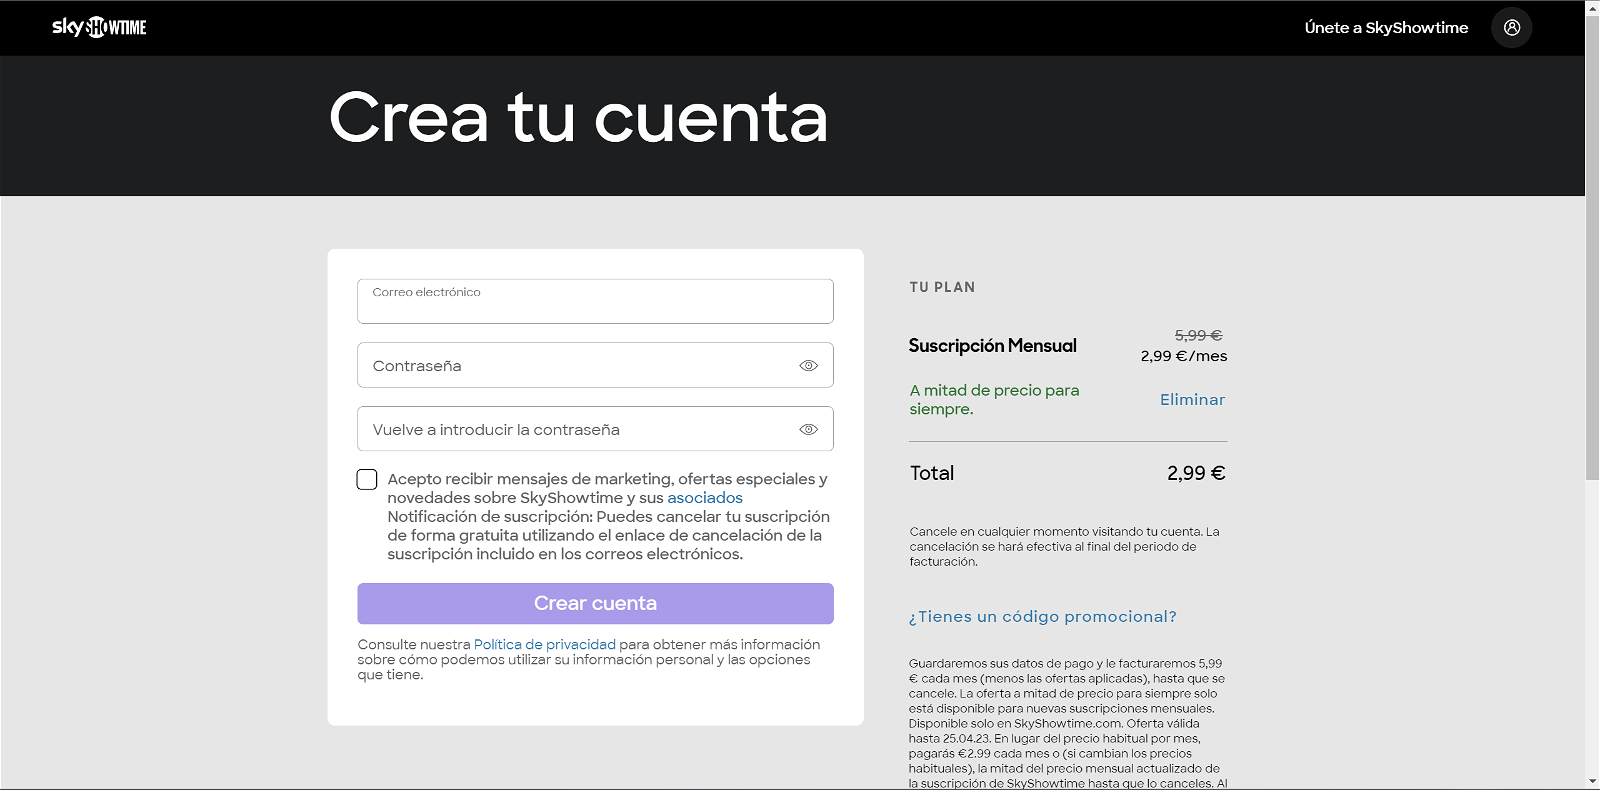
Task: Click the 'Crear cuenta' button
Action: point(595,604)
